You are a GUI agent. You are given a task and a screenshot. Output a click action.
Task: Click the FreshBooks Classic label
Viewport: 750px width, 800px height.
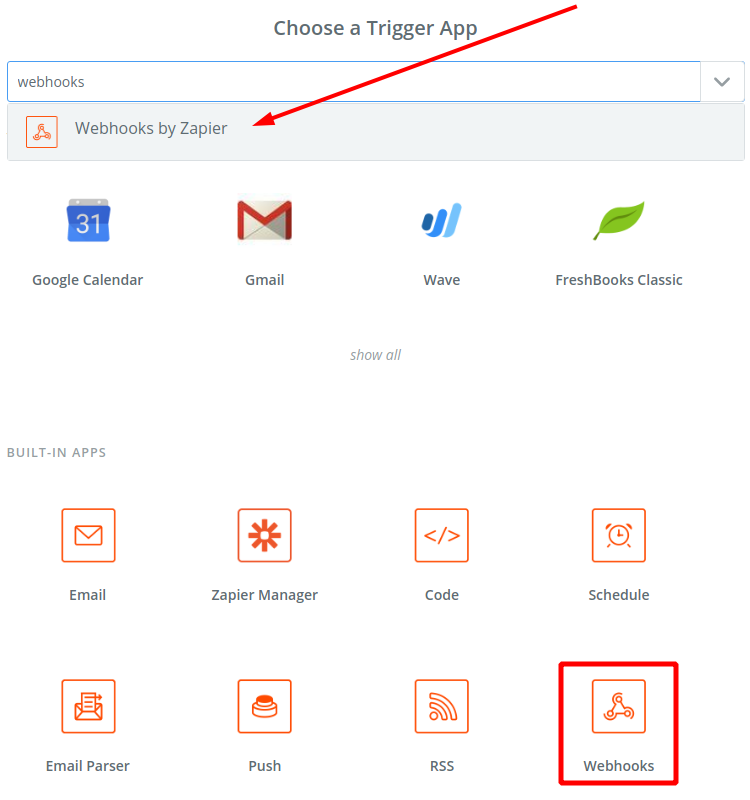click(x=619, y=280)
